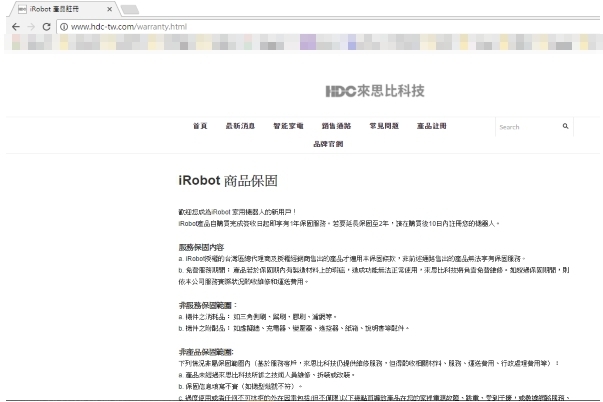Click the HDC 來思比科技 logo
603x402 pixels.
375,91
